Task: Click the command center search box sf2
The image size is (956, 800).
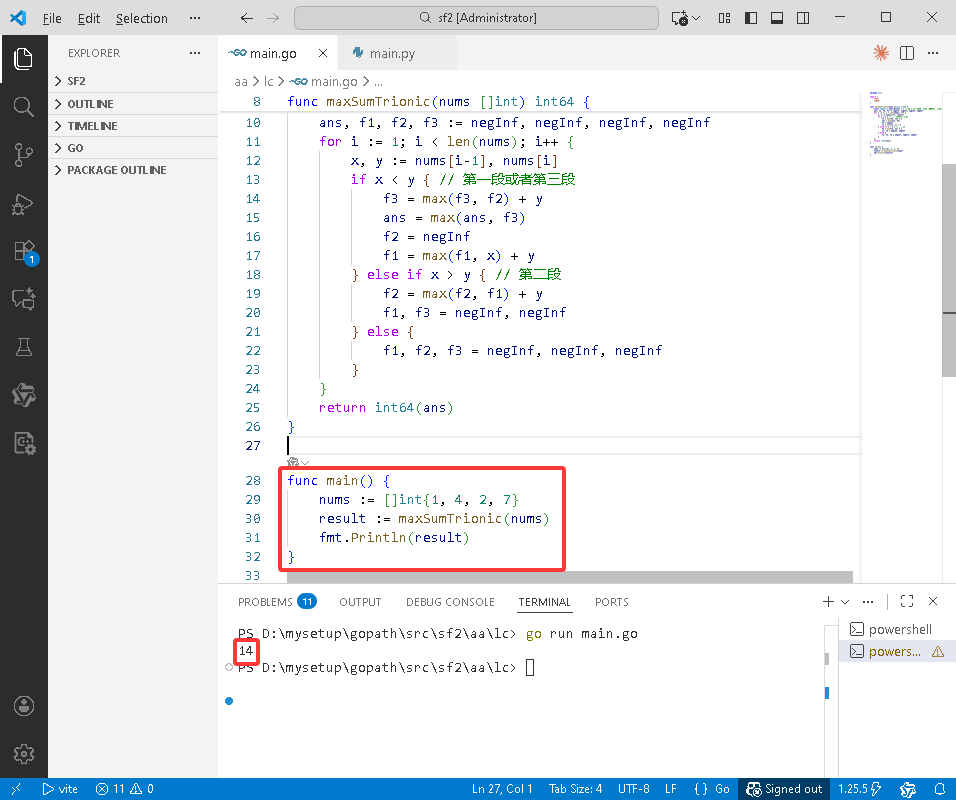Action: pyautogui.click(x=476, y=18)
